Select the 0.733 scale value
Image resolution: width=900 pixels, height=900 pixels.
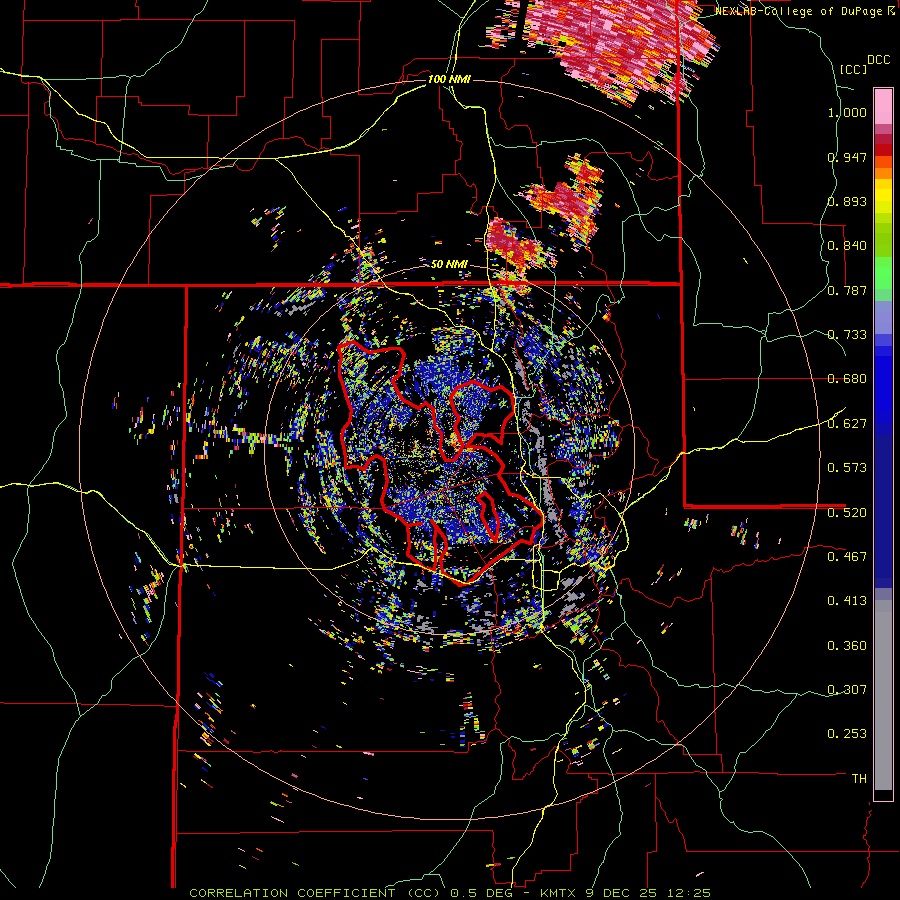(x=847, y=335)
